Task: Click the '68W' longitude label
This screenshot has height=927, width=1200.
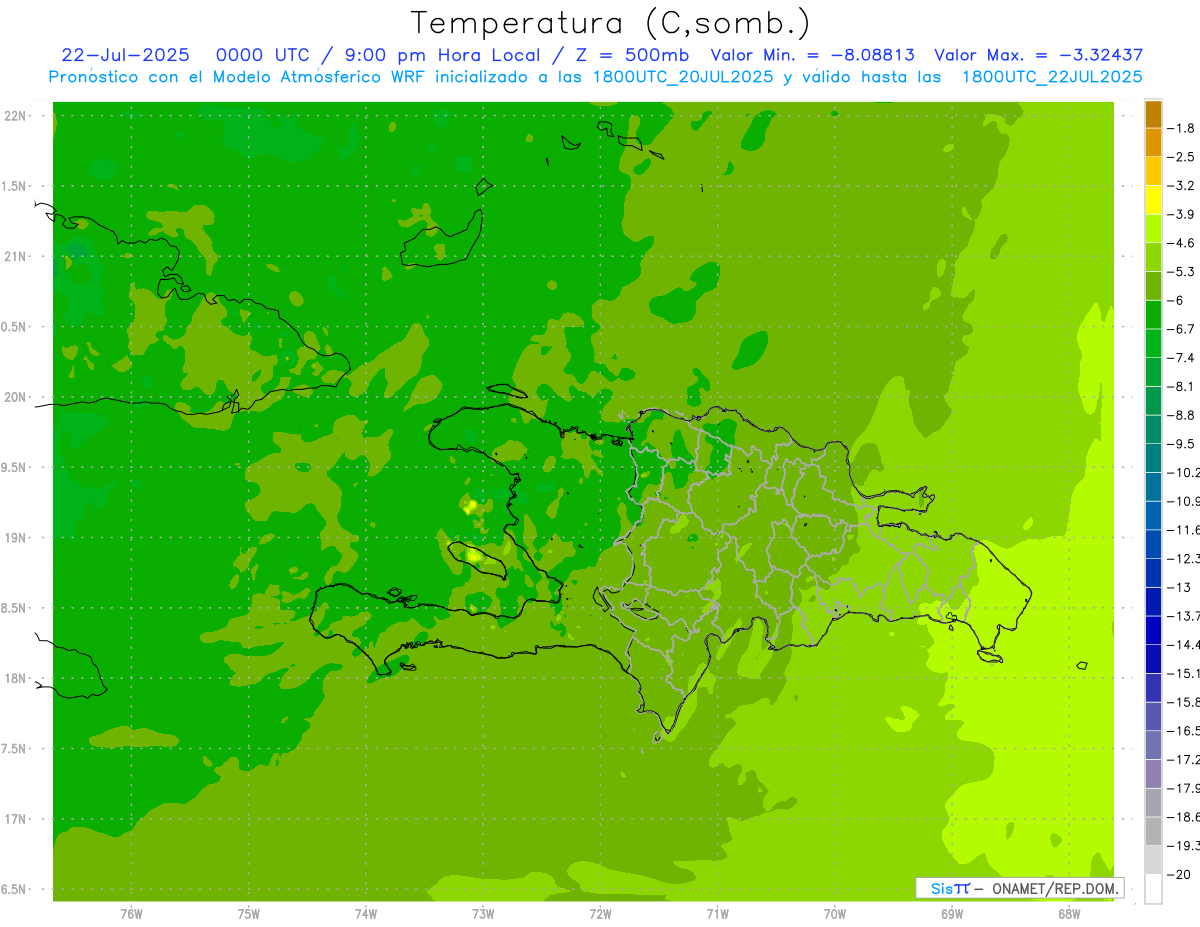Action: 1069,914
